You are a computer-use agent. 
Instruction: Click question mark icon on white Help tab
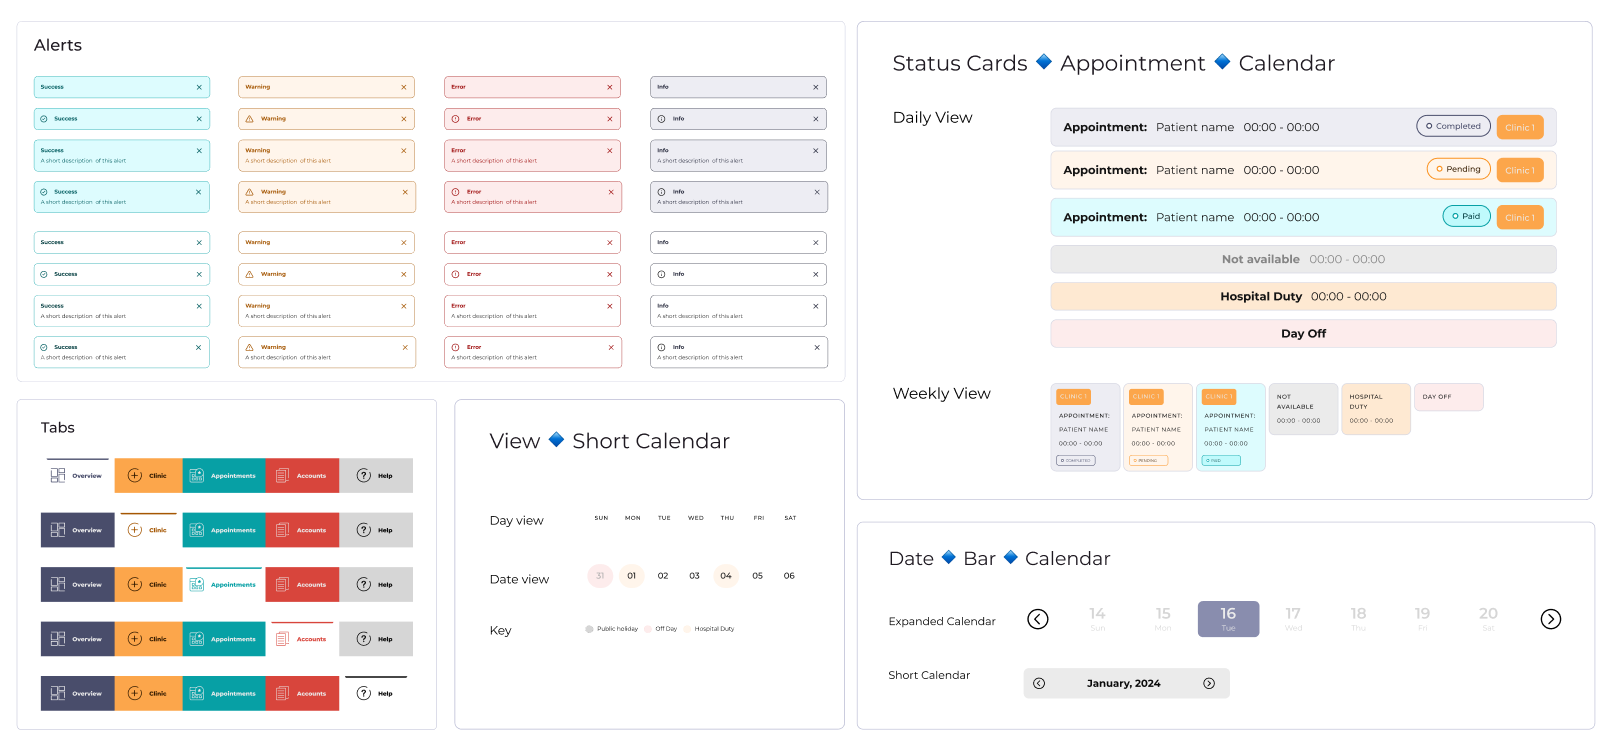pyautogui.click(x=364, y=693)
